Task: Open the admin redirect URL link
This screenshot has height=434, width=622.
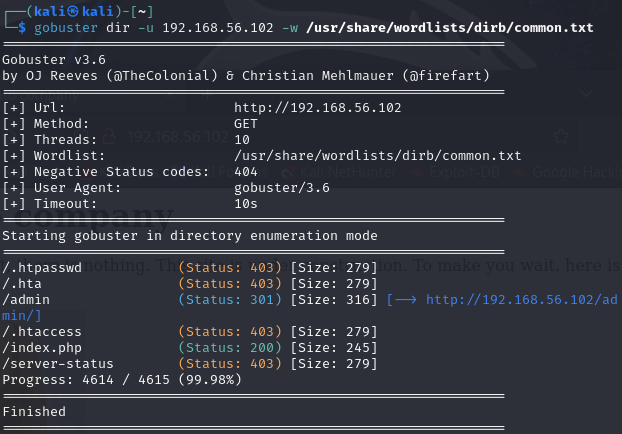Action: click(521, 300)
